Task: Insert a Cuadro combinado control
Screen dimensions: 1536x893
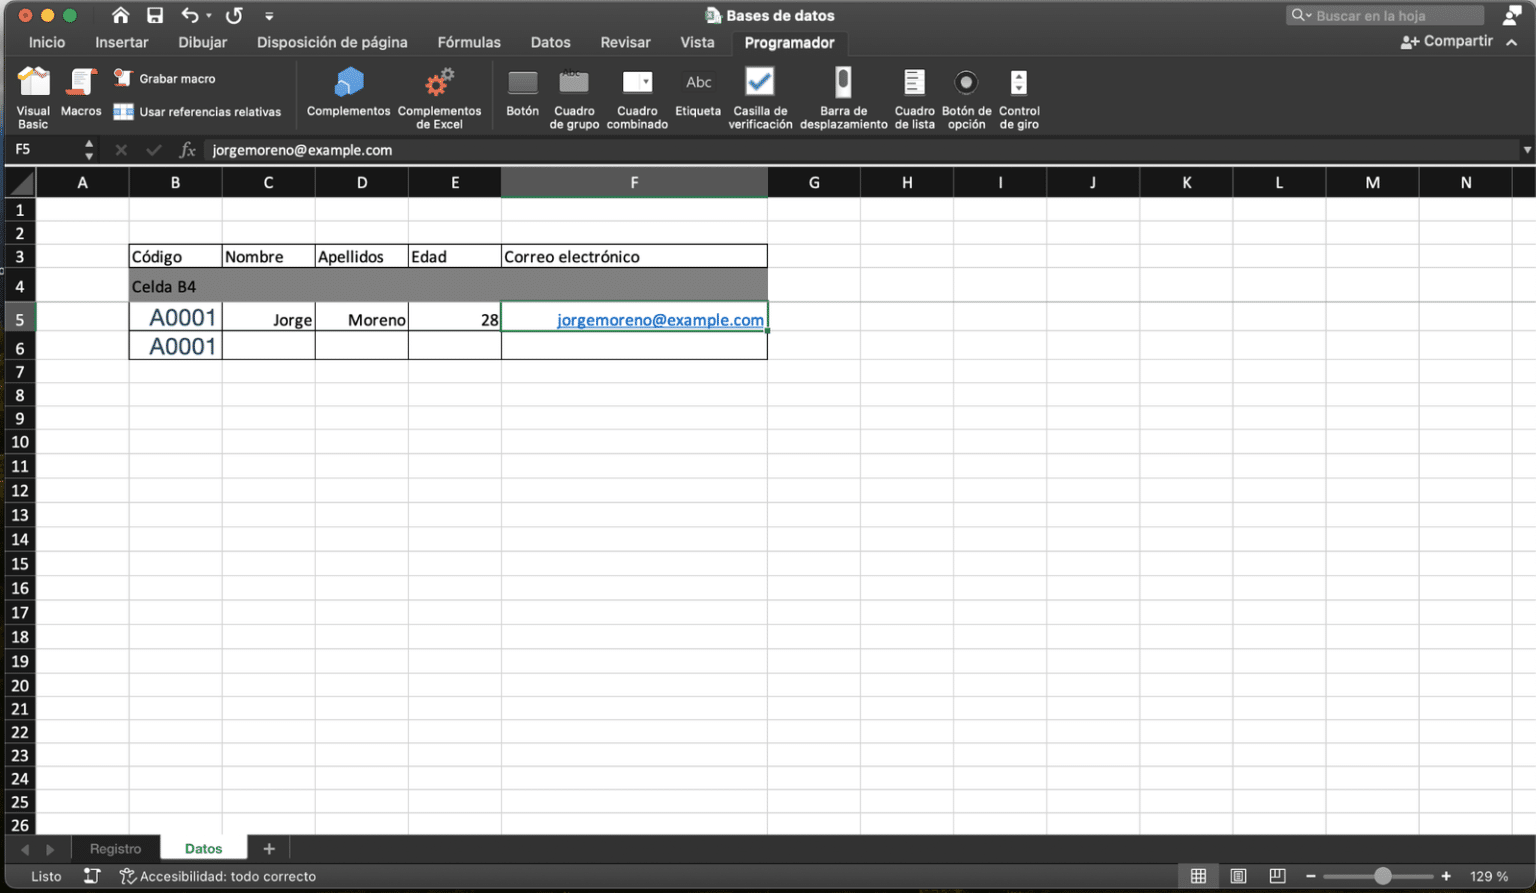Action: tap(637, 95)
